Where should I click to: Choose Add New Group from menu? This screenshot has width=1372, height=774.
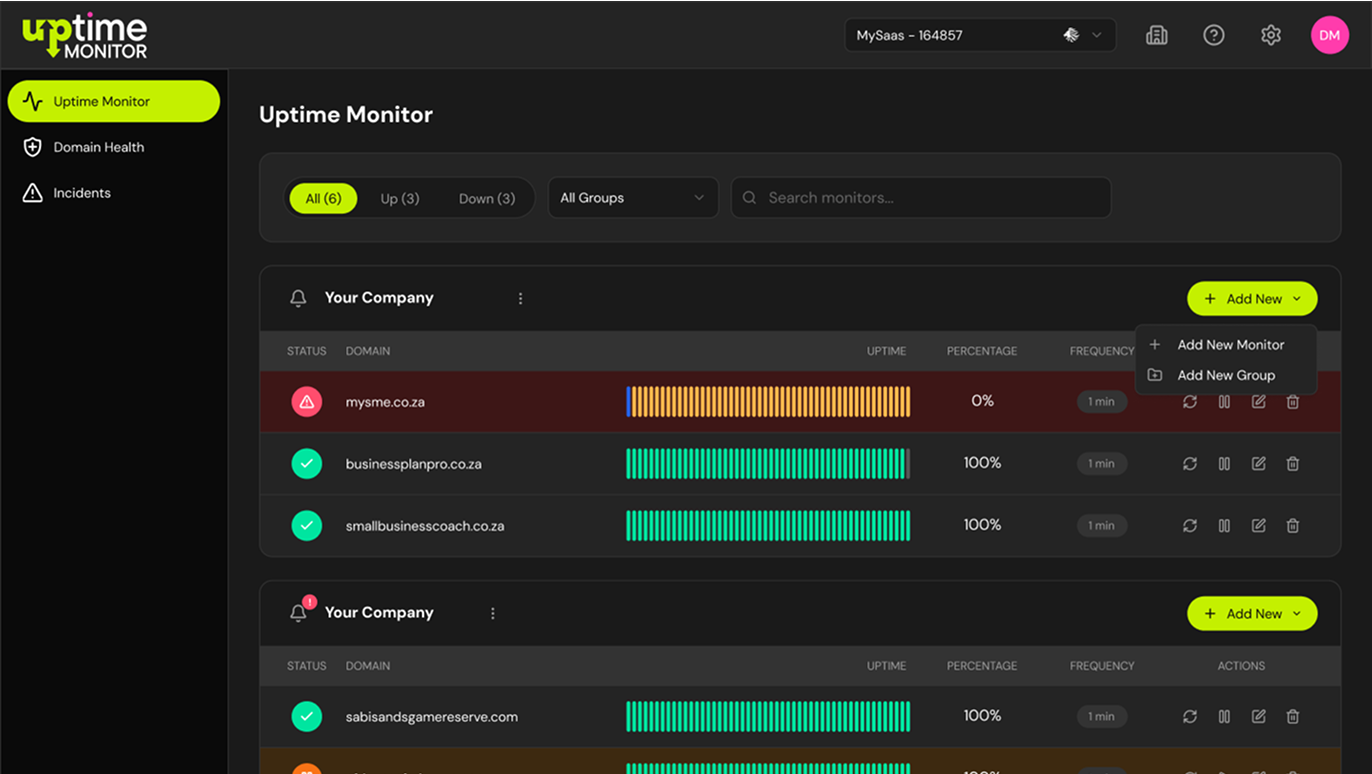[1226, 375]
